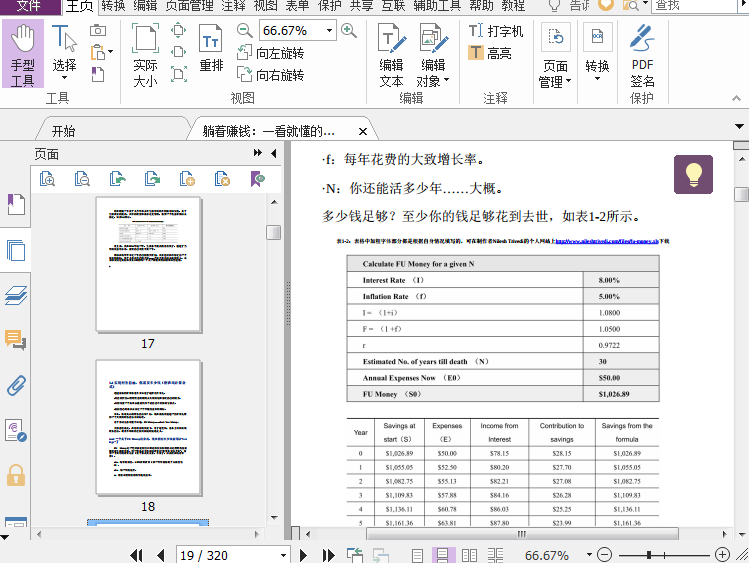This screenshot has height=563, width=749.
Task: Click the snapshot camera icon
Action: coord(98,30)
